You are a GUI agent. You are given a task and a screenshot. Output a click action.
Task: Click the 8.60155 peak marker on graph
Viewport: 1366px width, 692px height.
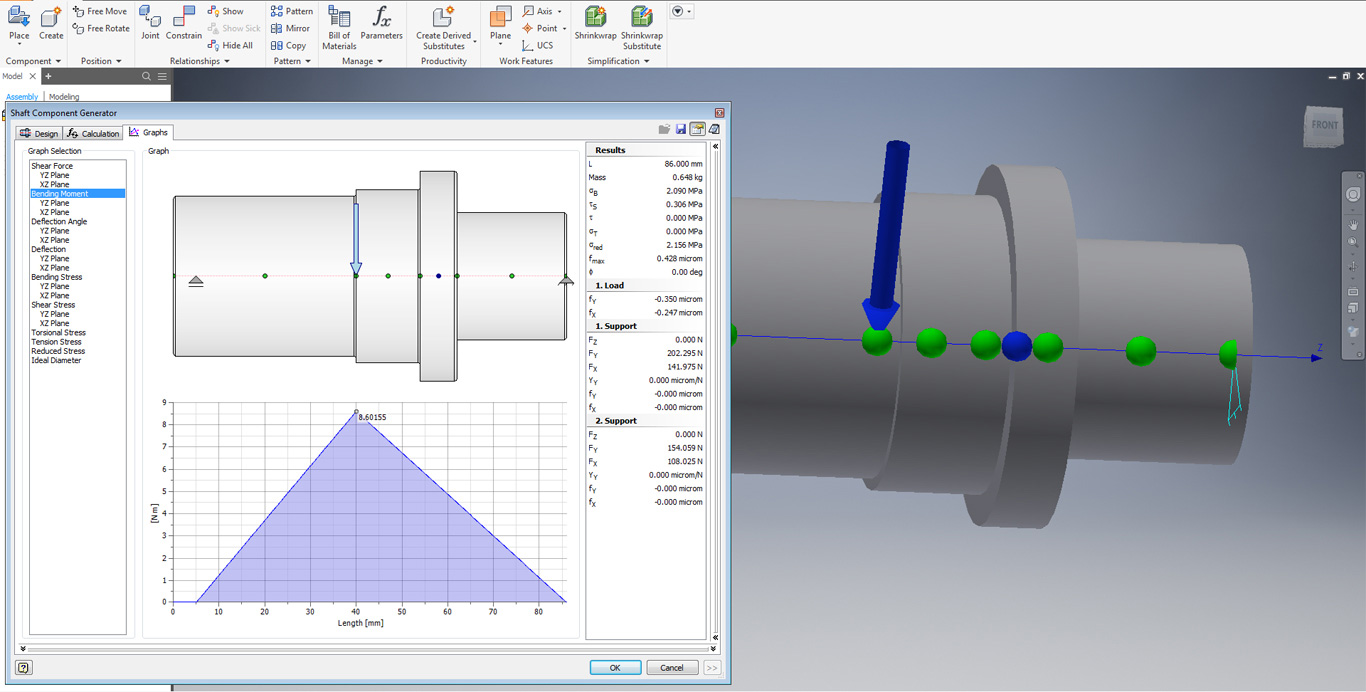356,411
